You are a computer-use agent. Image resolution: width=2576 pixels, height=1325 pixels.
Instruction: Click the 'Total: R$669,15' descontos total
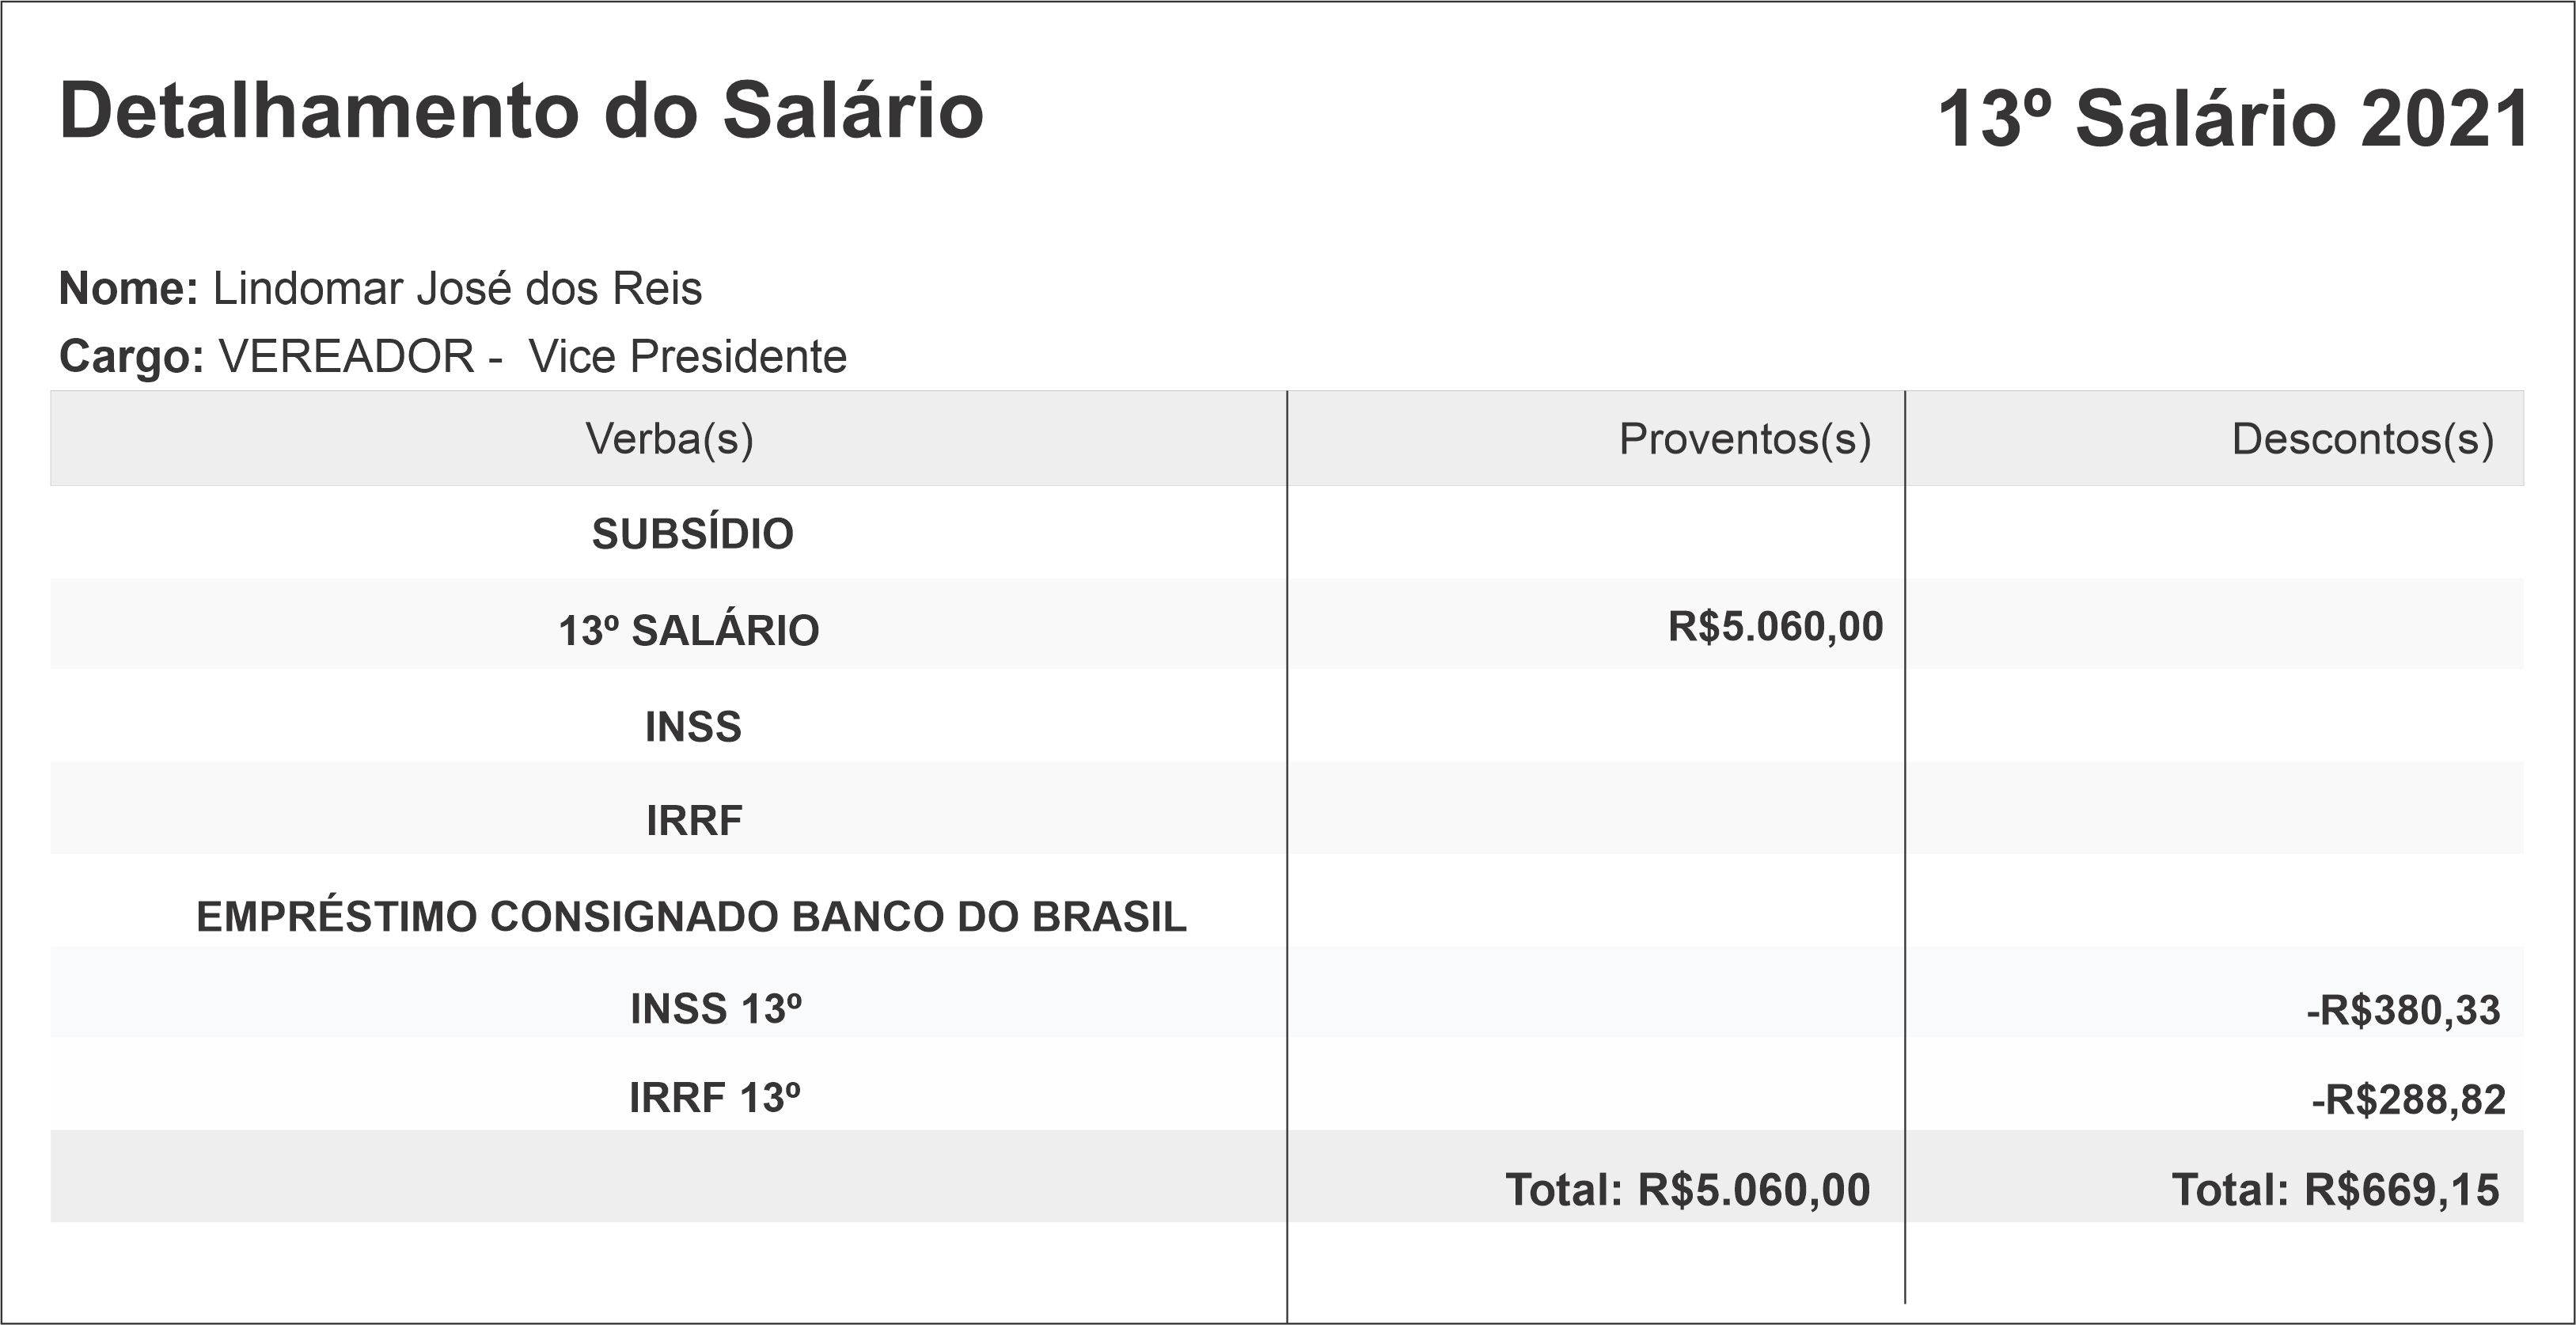coord(2335,1190)
